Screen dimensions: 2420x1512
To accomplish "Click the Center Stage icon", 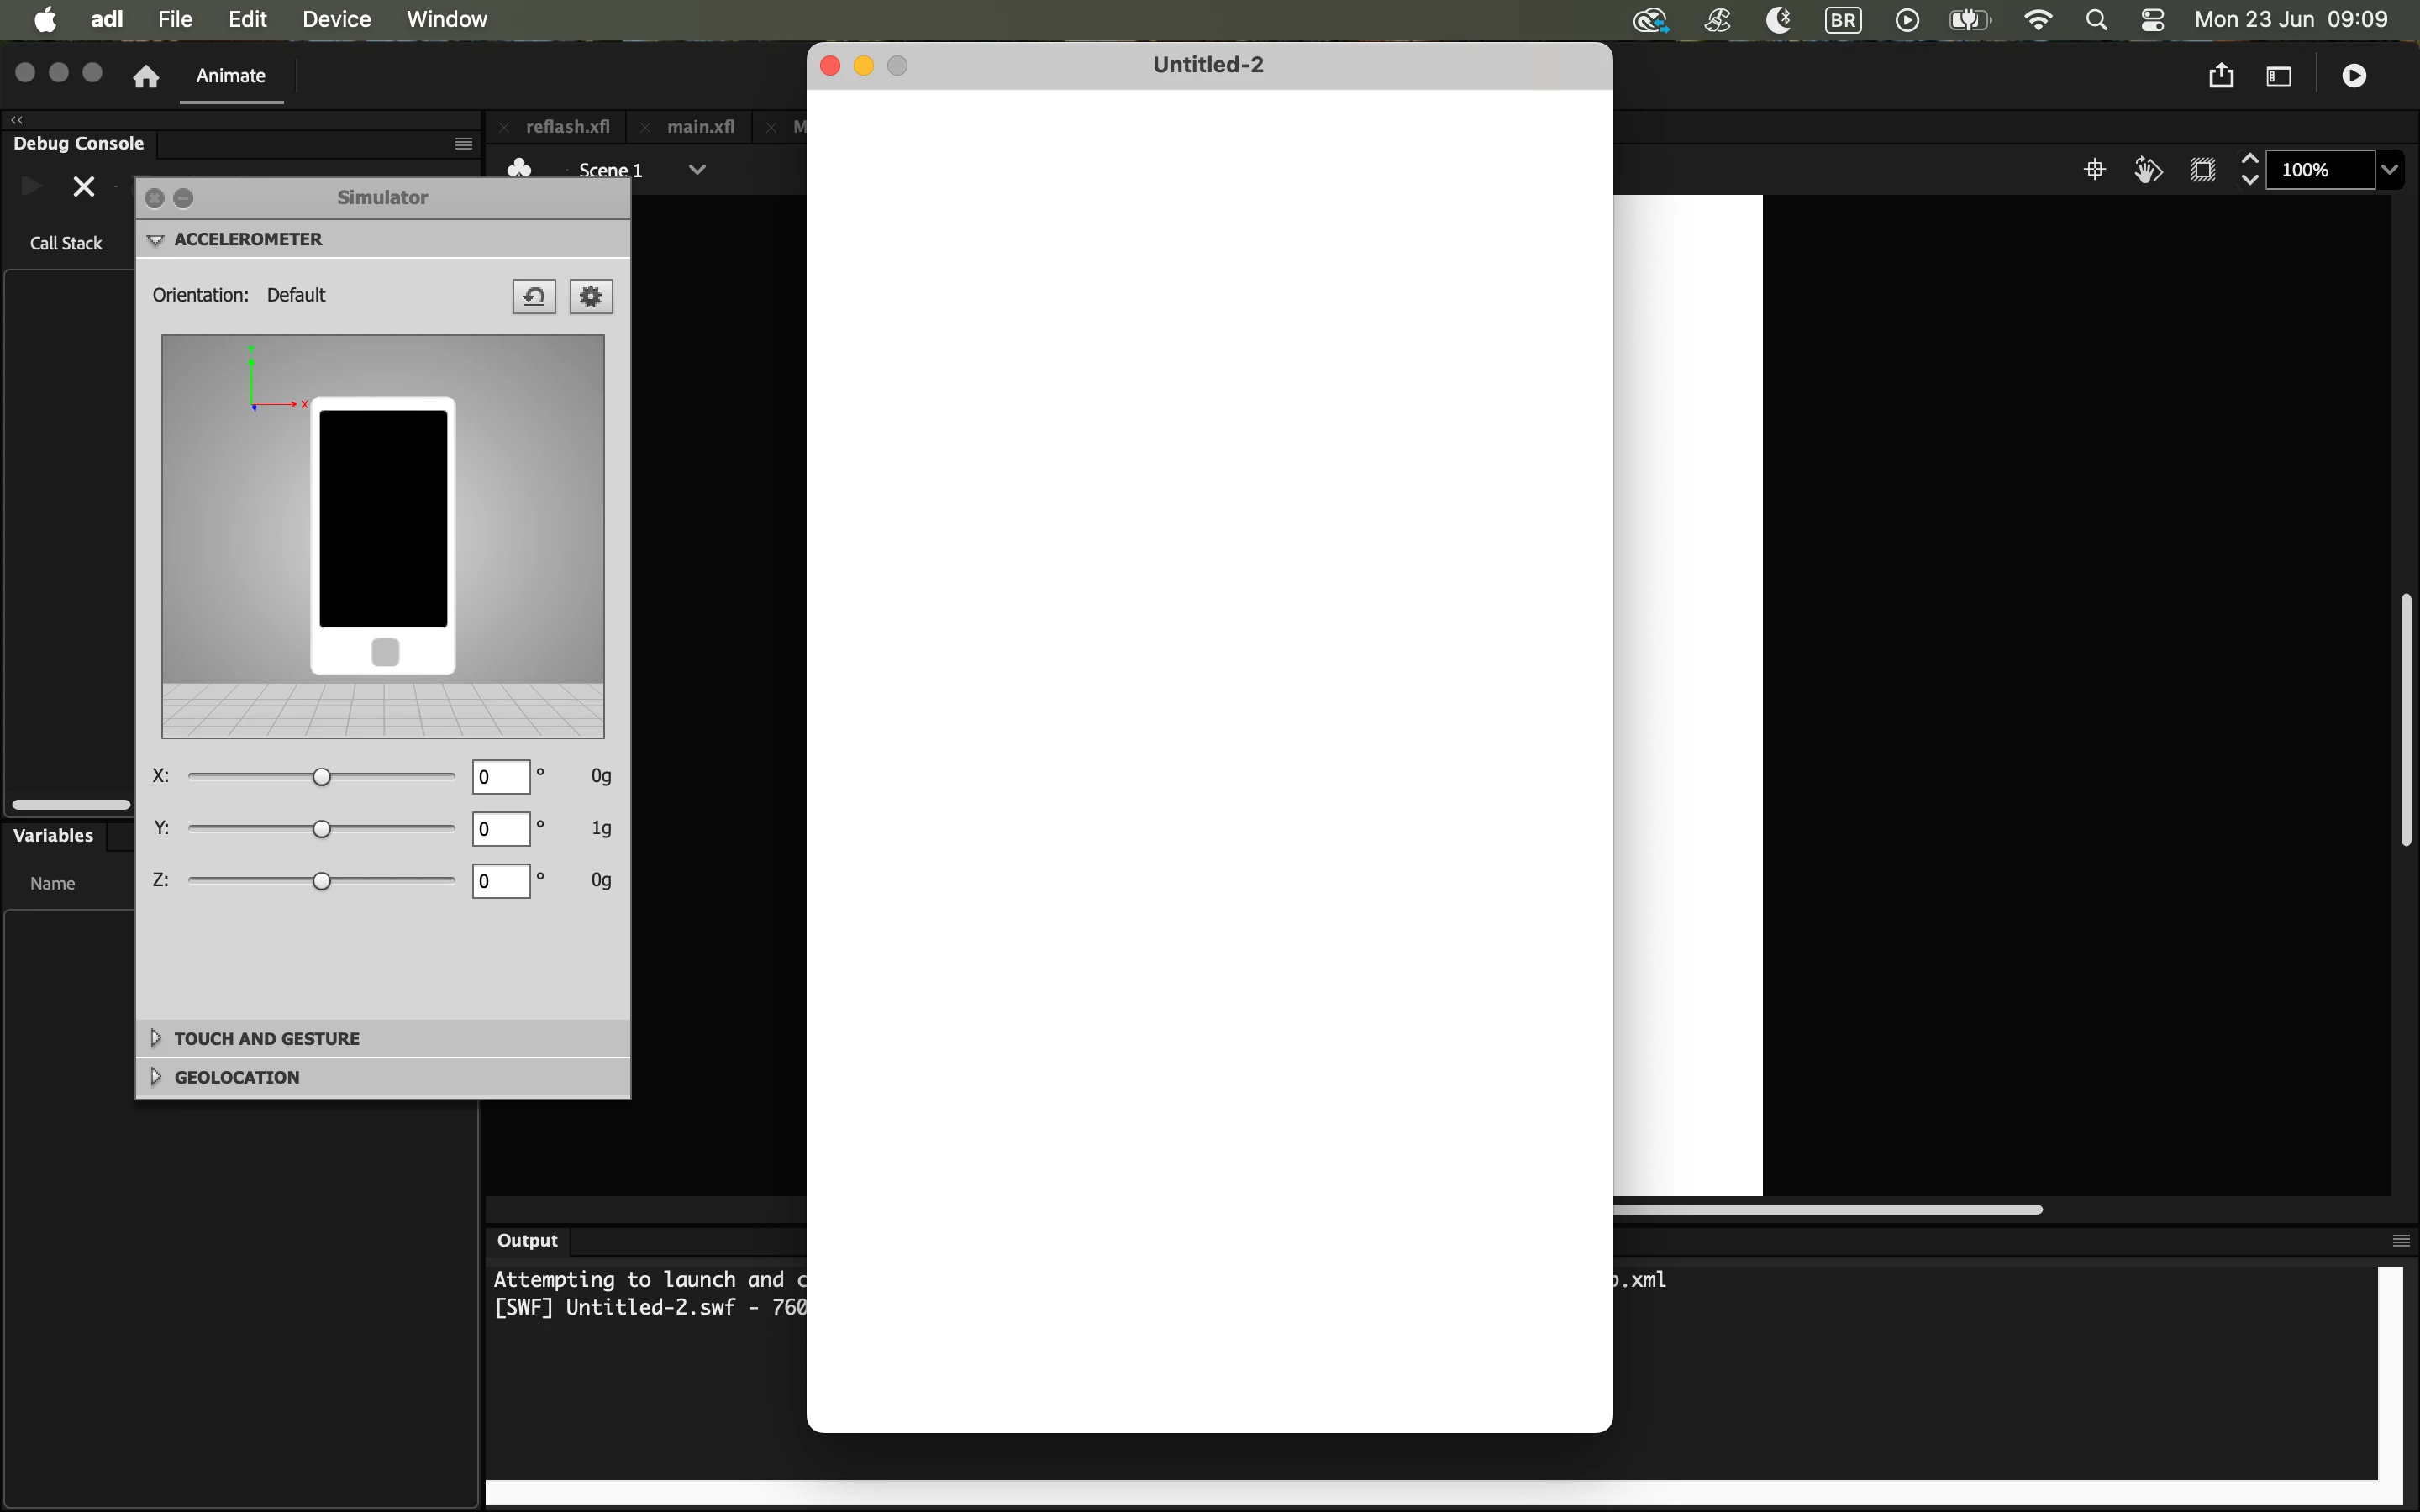I will [x=2094, y=170].
